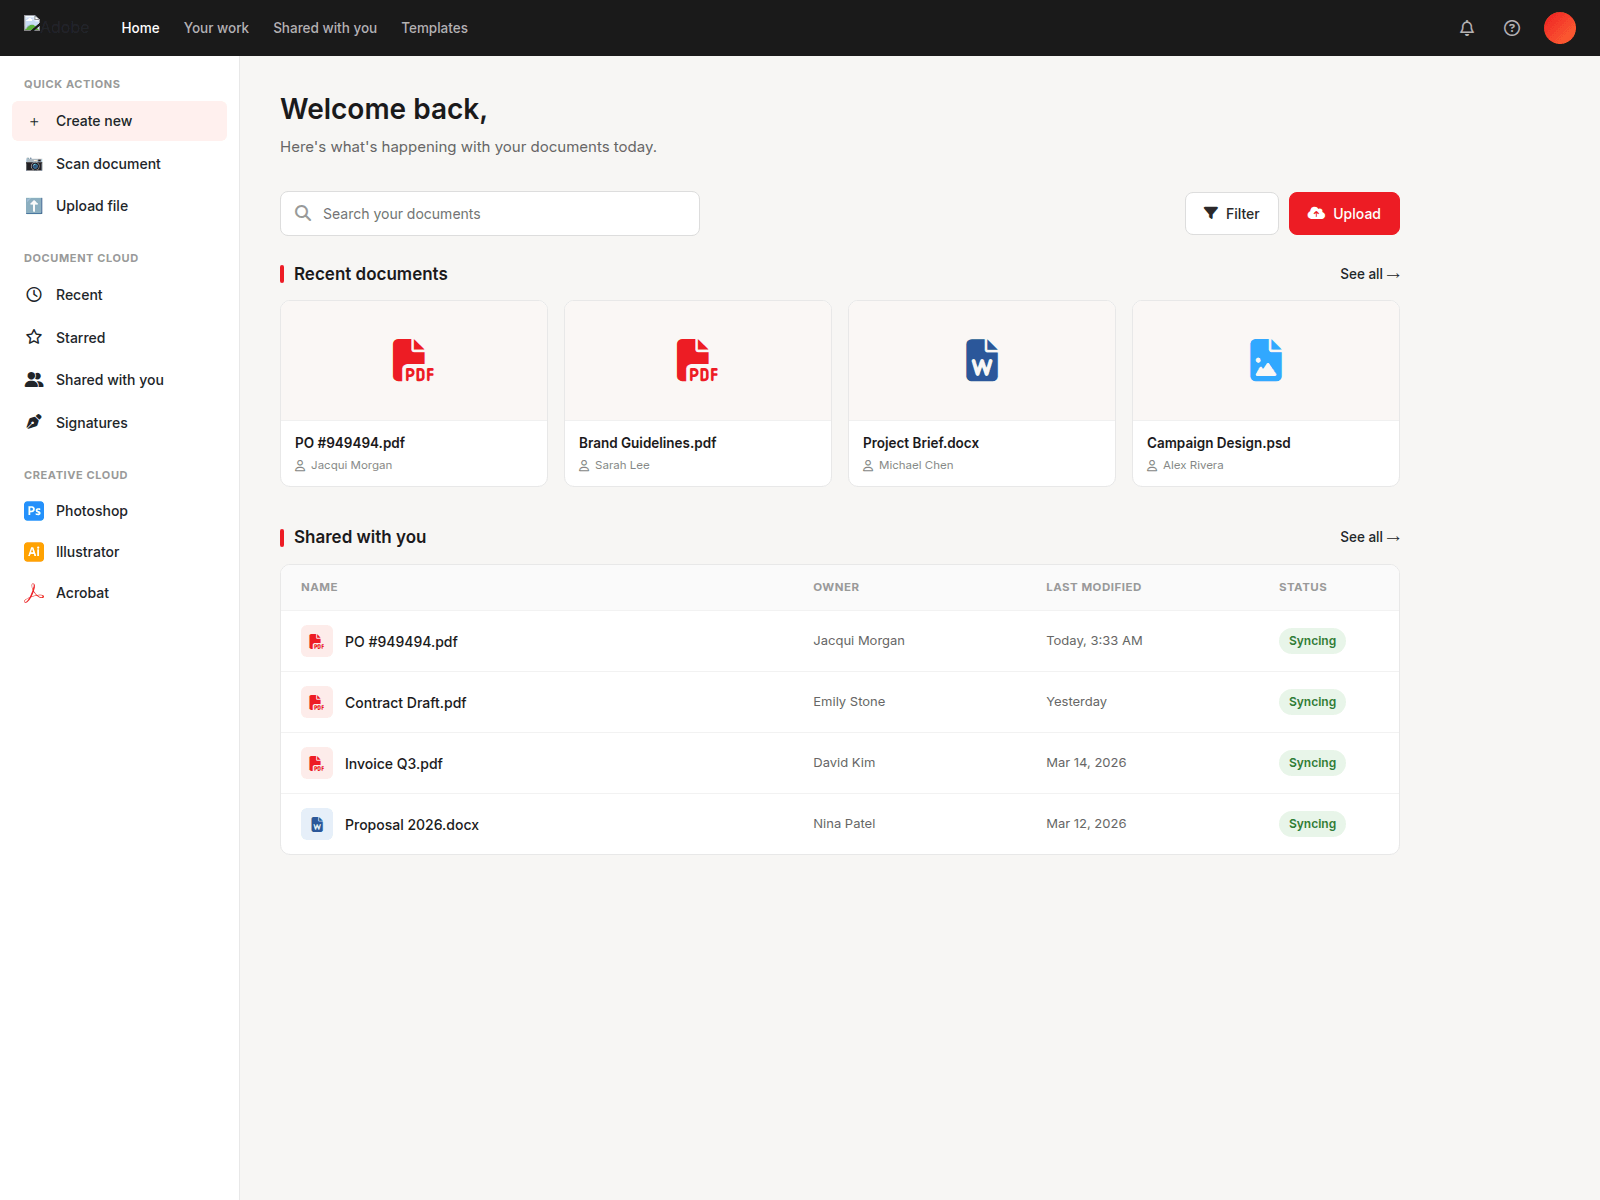The image size is (1600, 1200).
Task: Click the notifications bell icon
Action: click(1467, 28)
